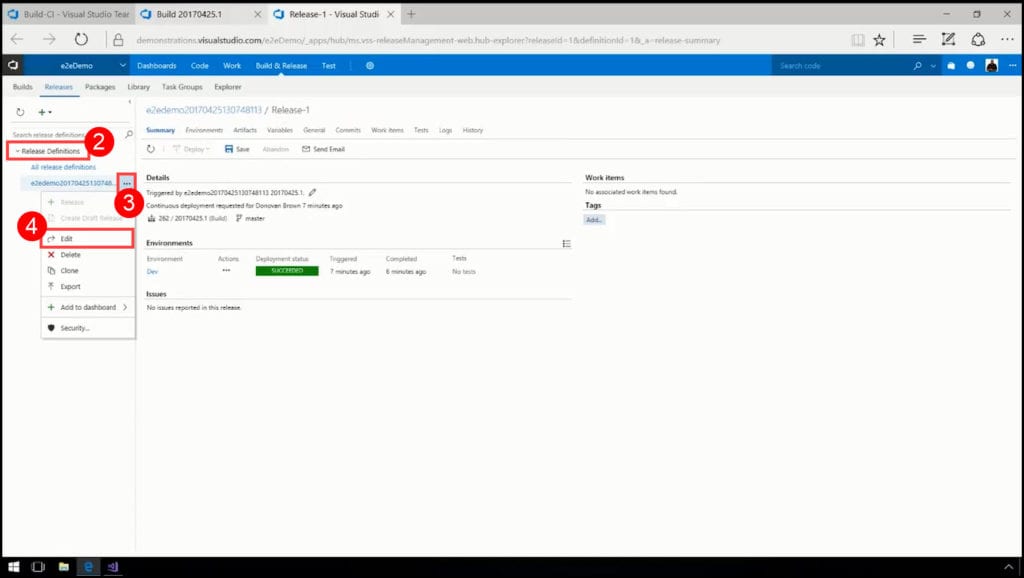The height and width of the screenshot is (578, 1024).
Task: Switch to release History tab
Action: coord(473,131)
